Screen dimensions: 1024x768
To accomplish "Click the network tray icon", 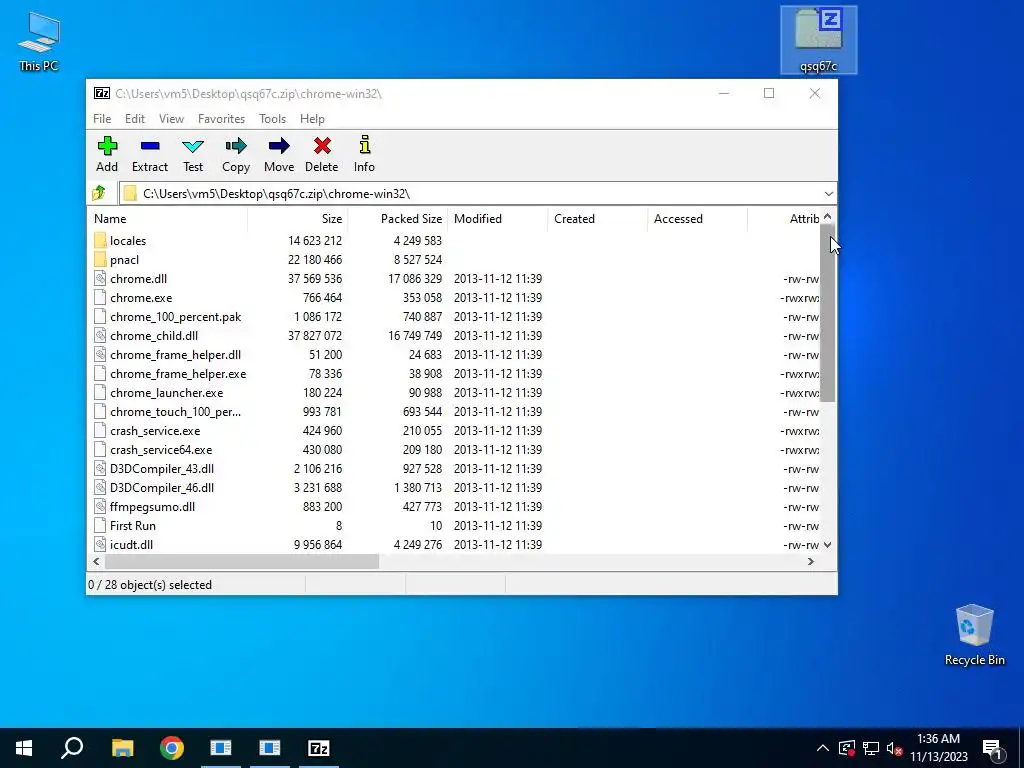I will click(x=871, y=748).
